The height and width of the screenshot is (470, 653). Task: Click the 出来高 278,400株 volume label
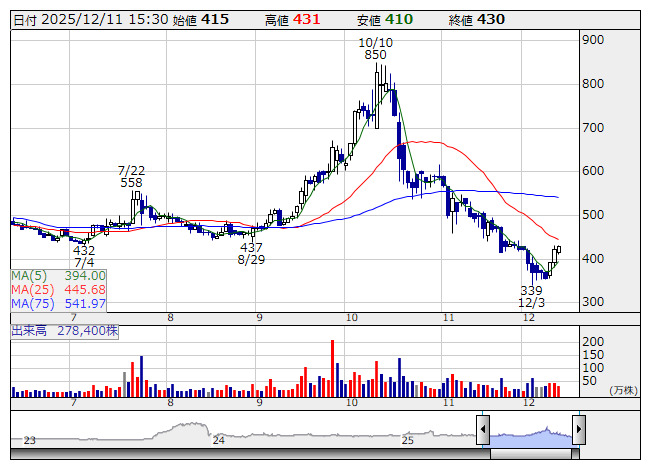pos(65,331)
